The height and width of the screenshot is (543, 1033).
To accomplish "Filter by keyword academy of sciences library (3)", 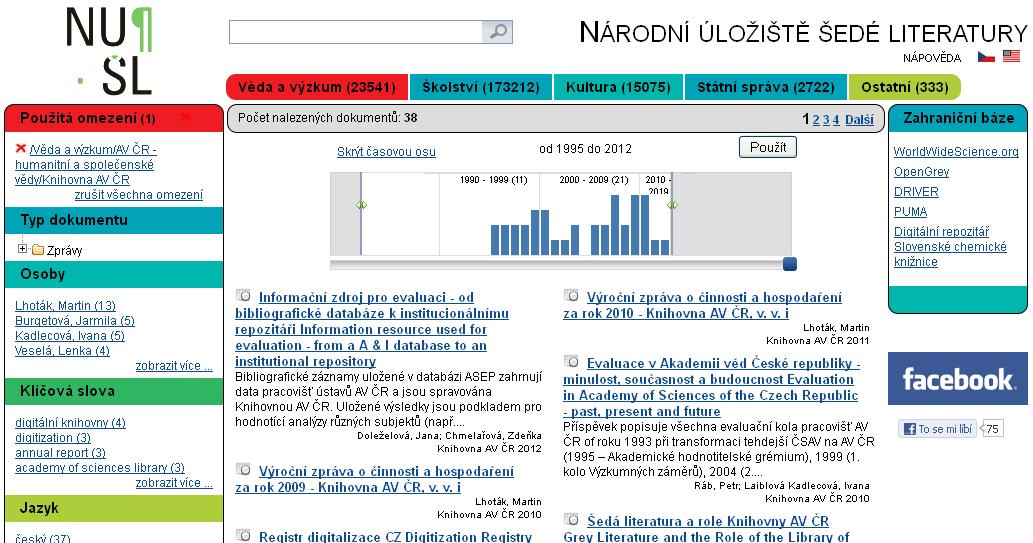I will (99, 468).
